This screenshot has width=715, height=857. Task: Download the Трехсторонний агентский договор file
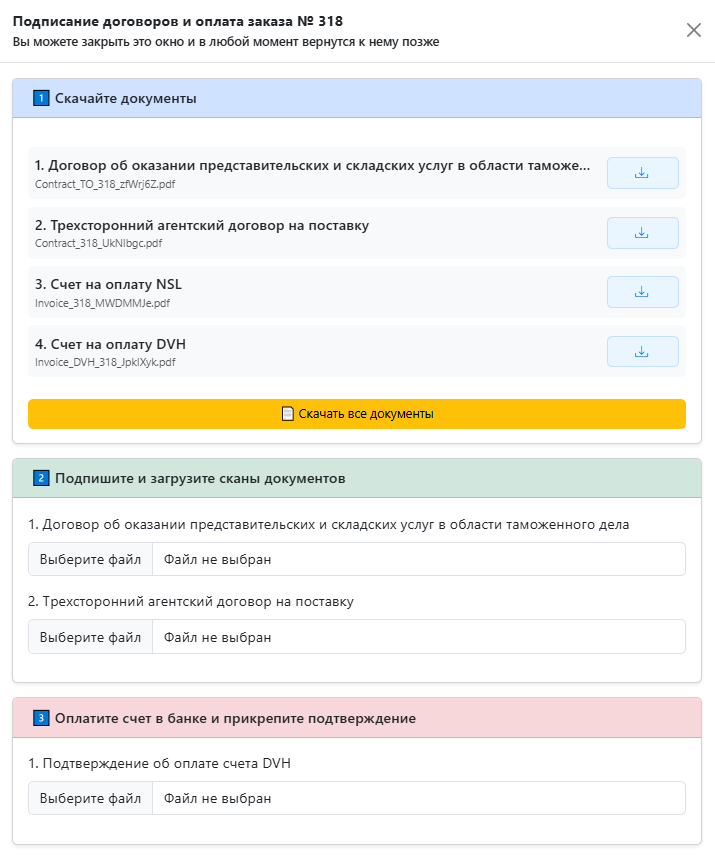tap(642, 232)
